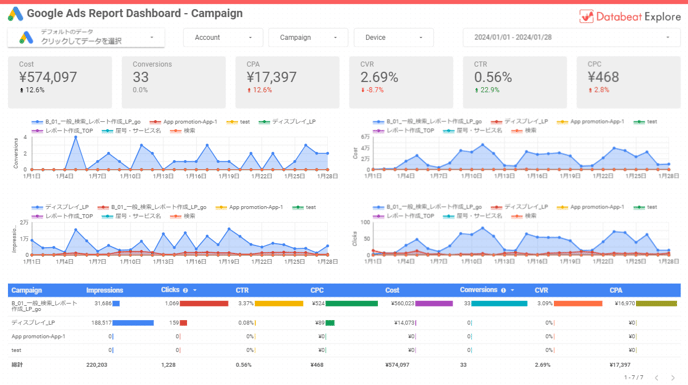The image size is (688, 385).
Task: Click the Databeat Explore logo
Action: pos(630,17)
